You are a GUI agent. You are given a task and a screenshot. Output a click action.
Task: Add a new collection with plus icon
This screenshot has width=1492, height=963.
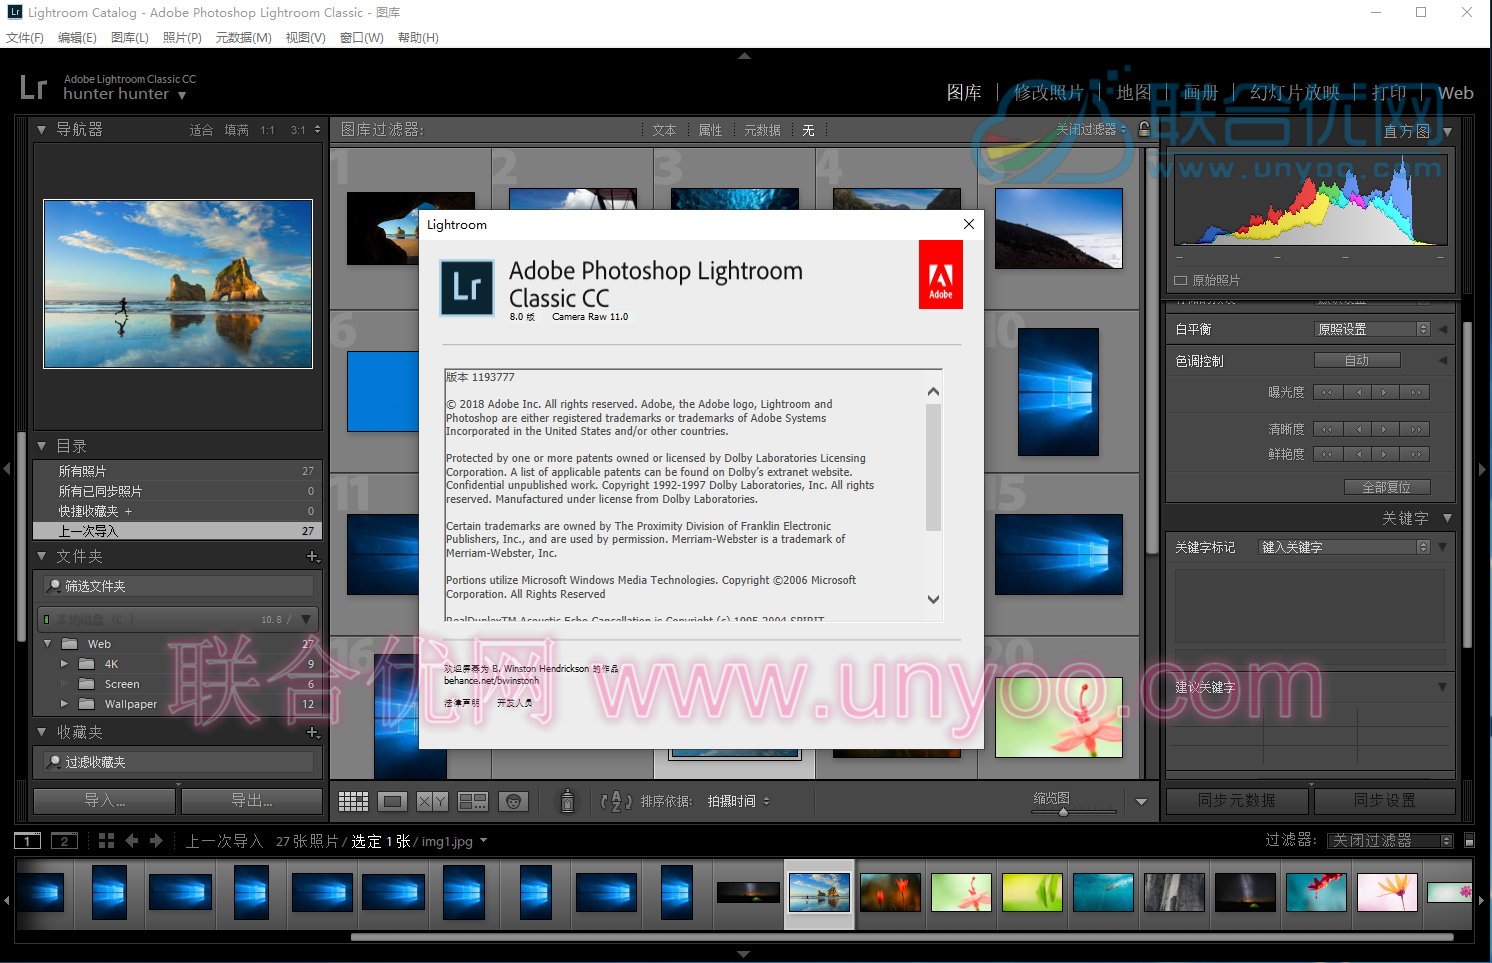pos(312,732)
